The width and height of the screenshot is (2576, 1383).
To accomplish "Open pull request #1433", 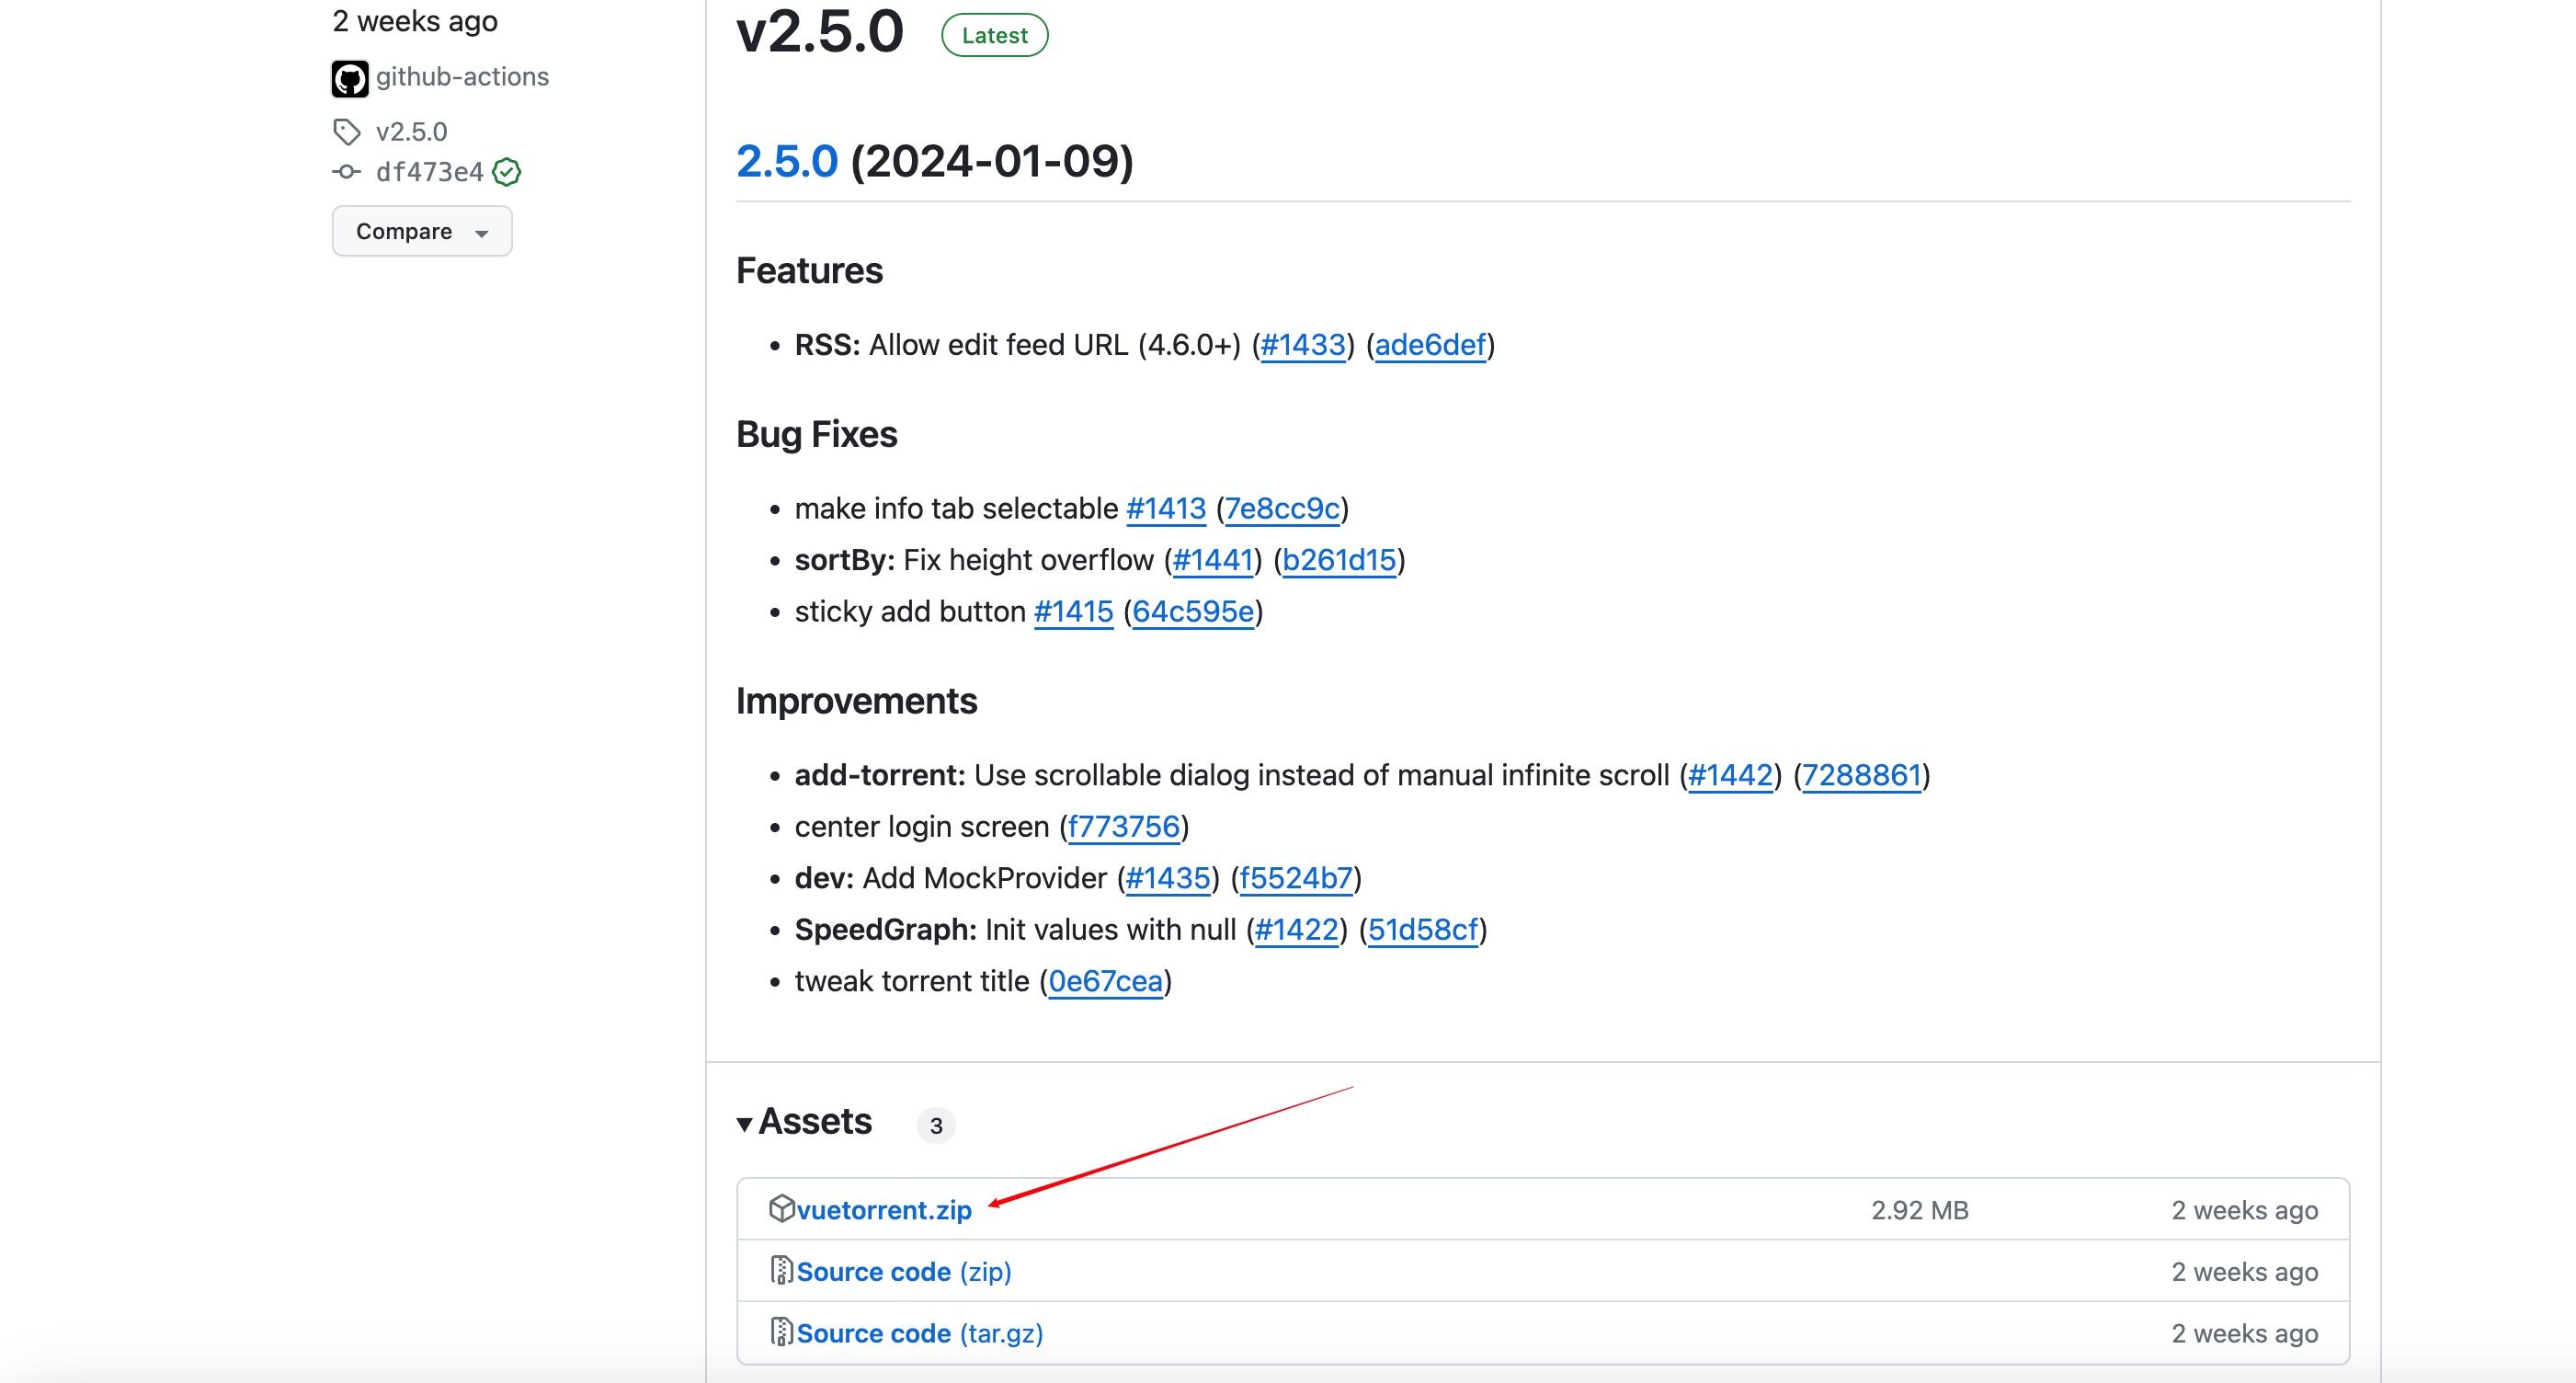I will 1303,345.
